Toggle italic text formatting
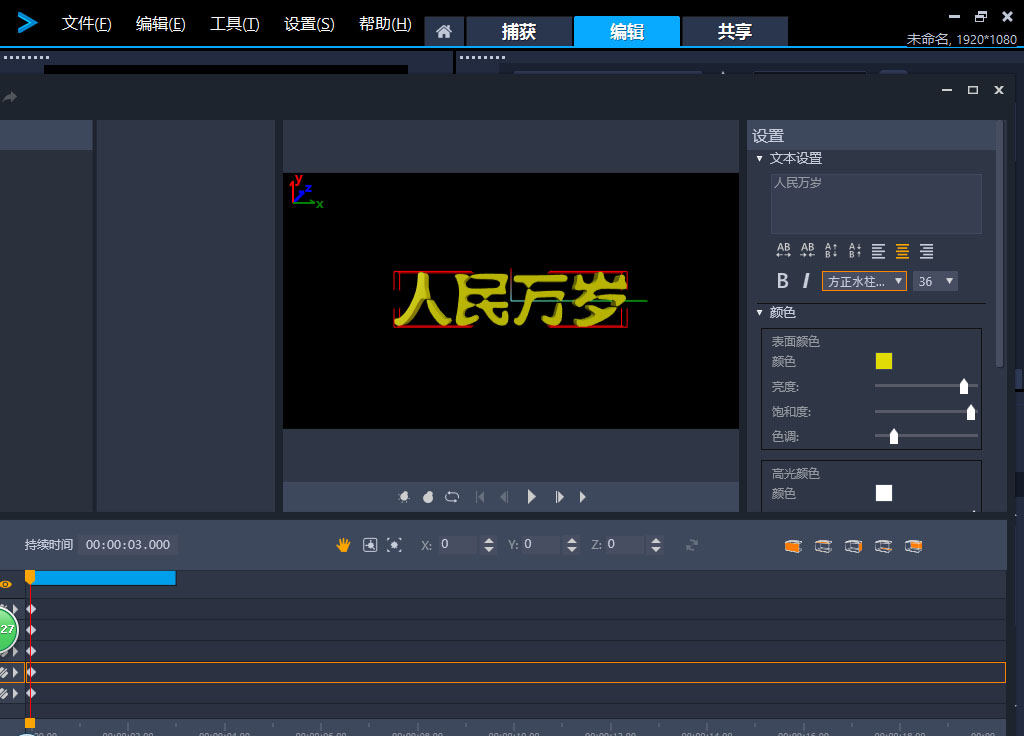The height and width of the screenshot is (736, 1024). tap(807, 281)
